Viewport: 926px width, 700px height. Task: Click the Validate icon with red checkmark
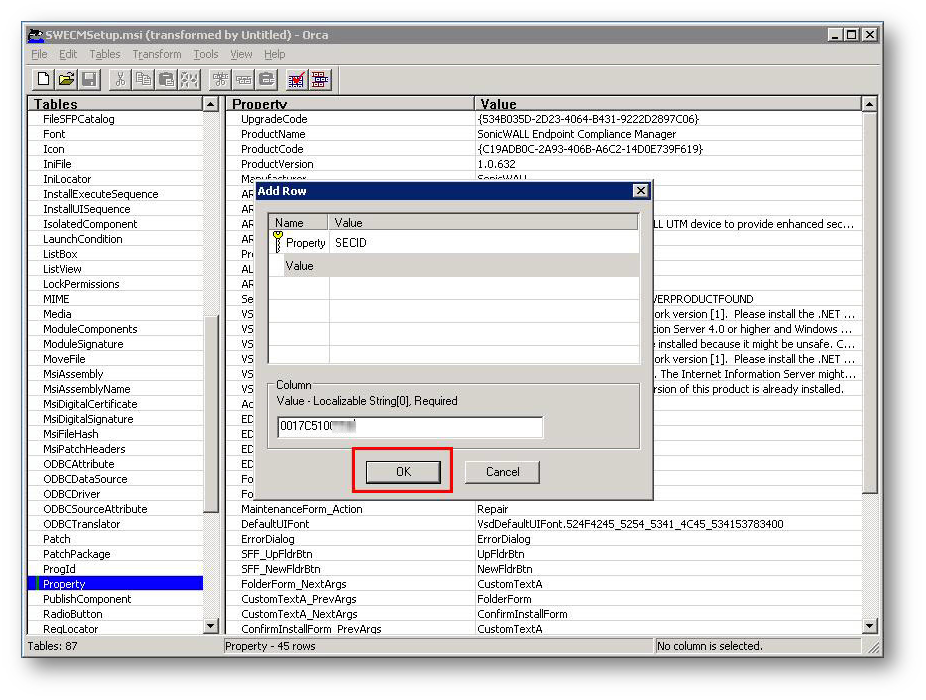[x=297, y=79]
